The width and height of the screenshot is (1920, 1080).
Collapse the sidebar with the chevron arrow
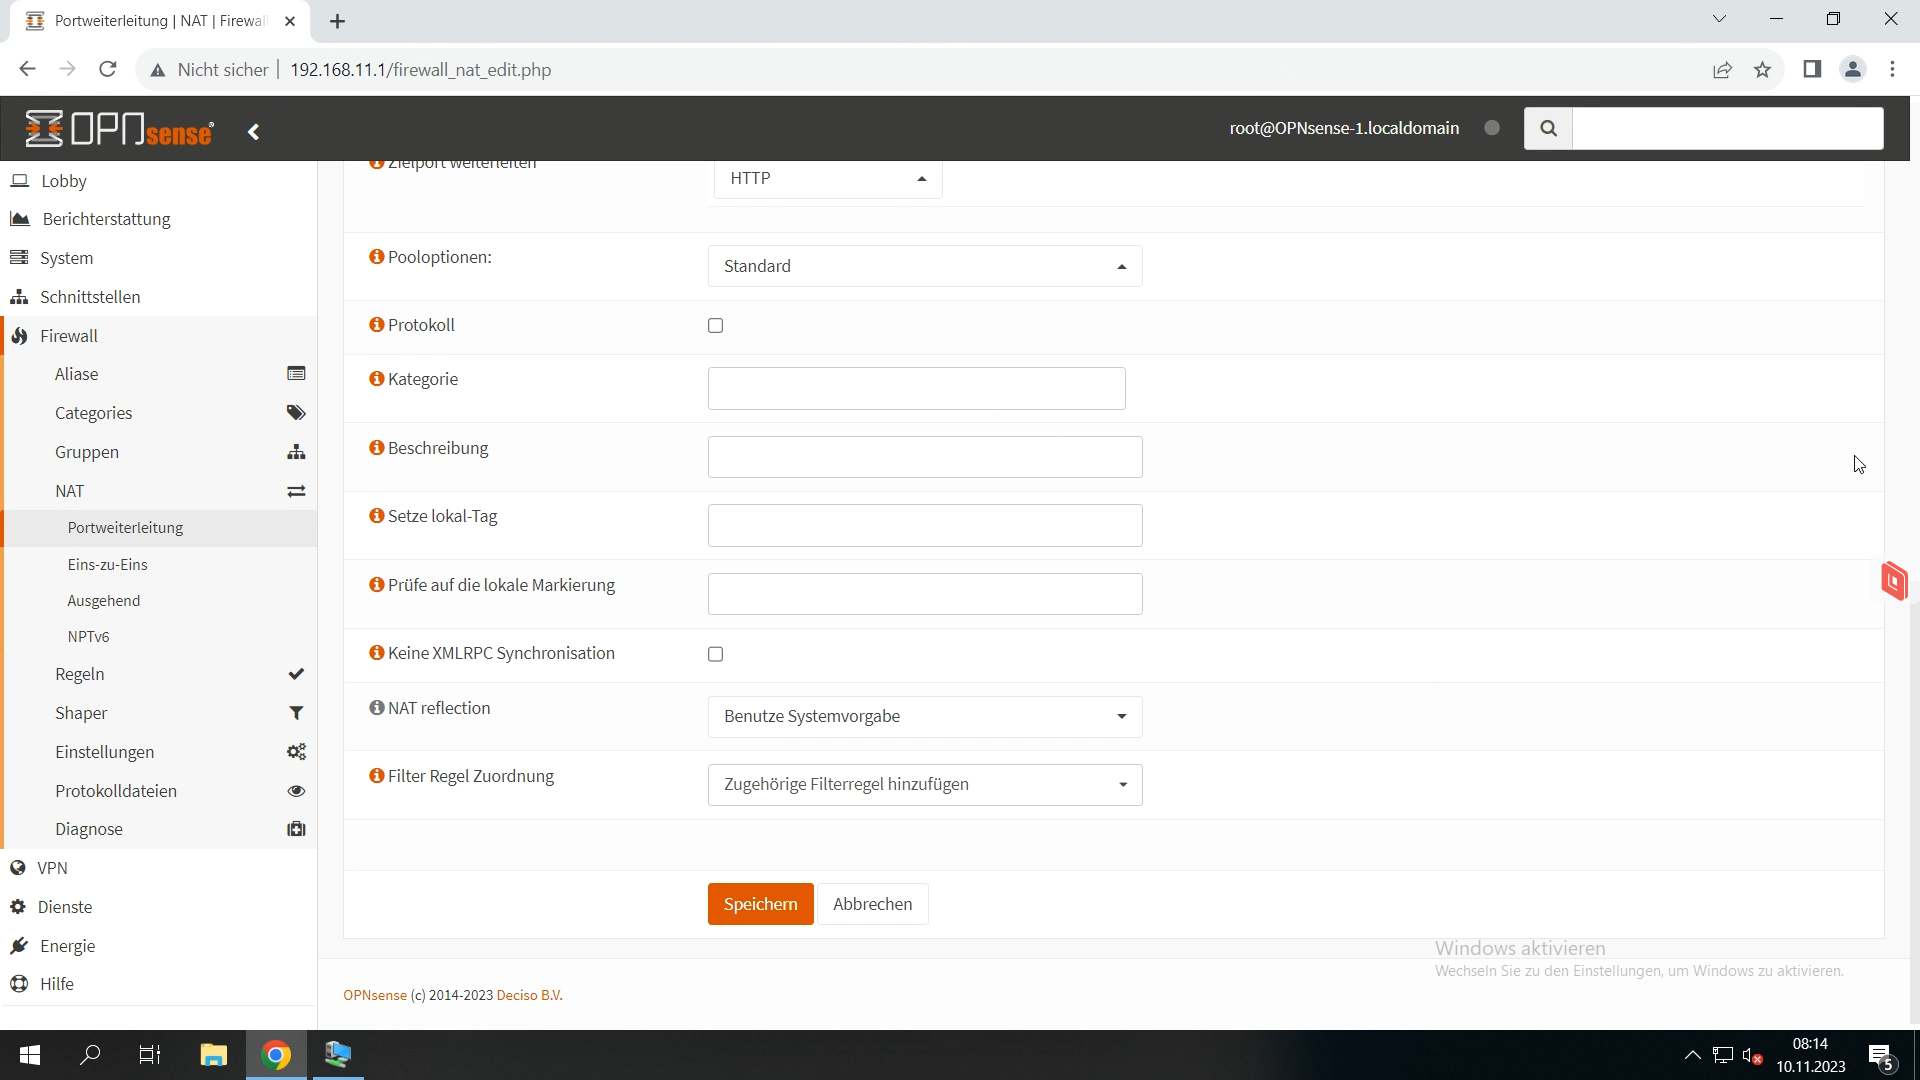[254, 132]
